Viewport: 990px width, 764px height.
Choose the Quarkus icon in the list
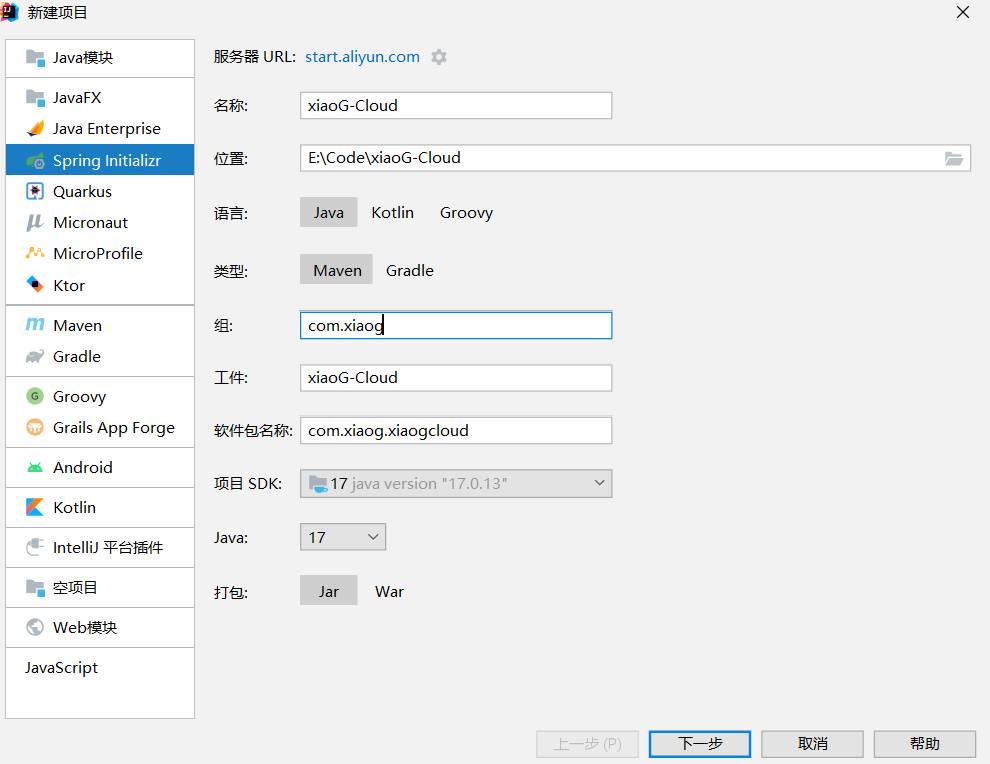(x=35, y=191)
